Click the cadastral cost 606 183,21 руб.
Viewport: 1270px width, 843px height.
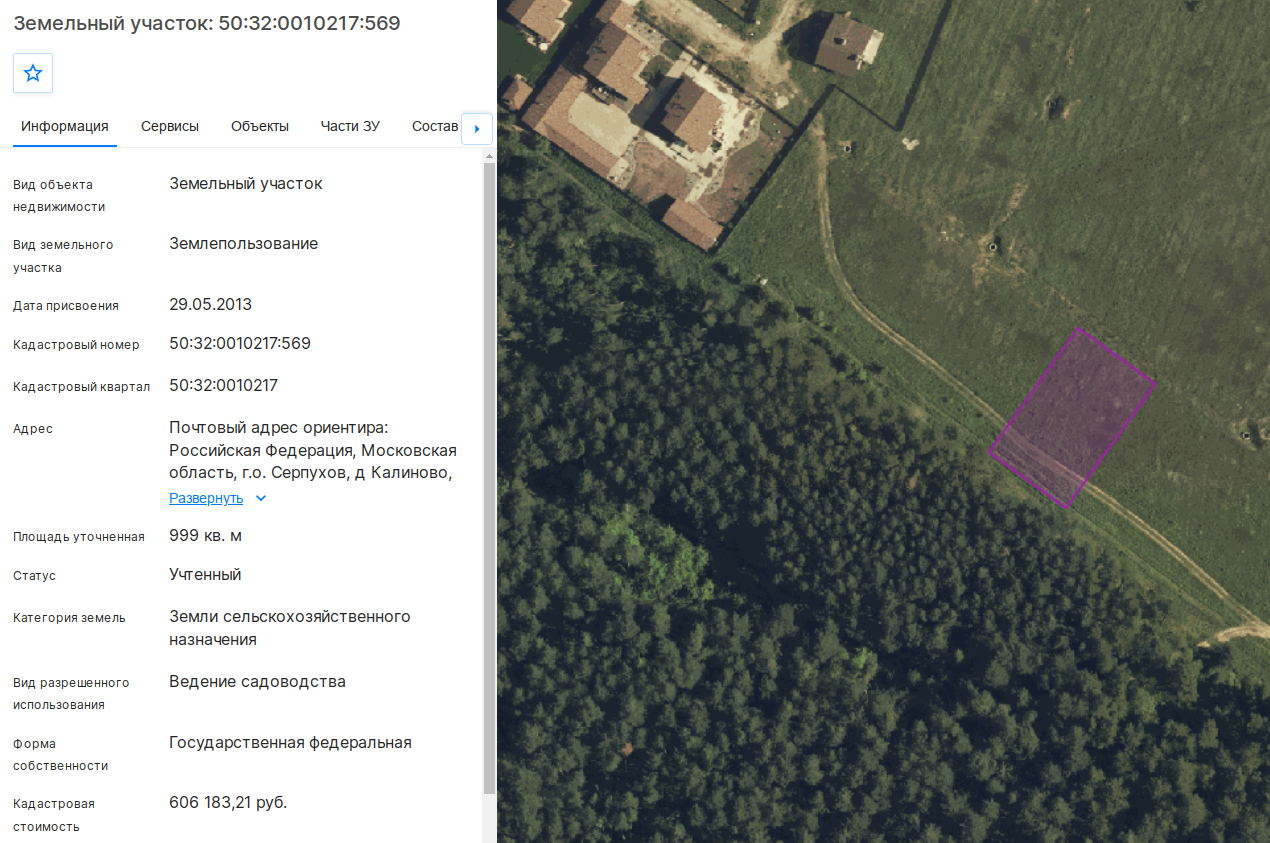click(x=228, y=803)
